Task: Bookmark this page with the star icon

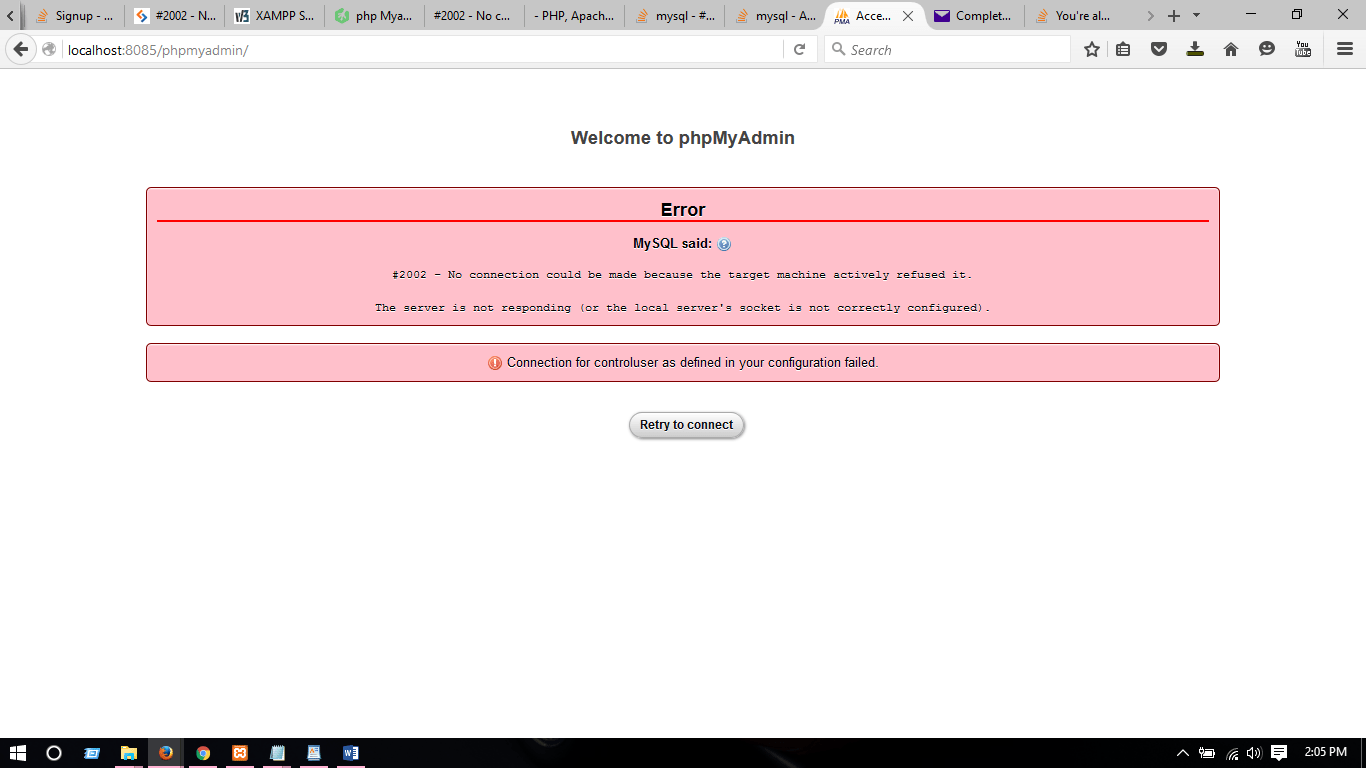Action: click(x=1092, y=49)
